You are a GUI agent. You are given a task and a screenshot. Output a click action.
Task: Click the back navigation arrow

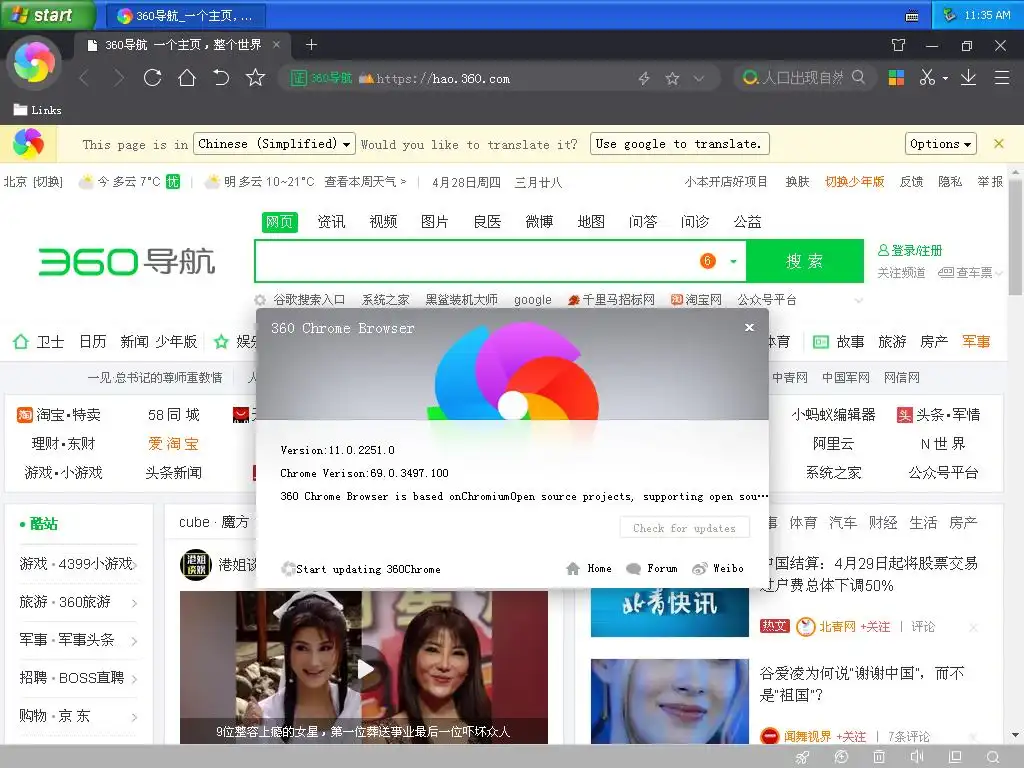tap(84, 78)
